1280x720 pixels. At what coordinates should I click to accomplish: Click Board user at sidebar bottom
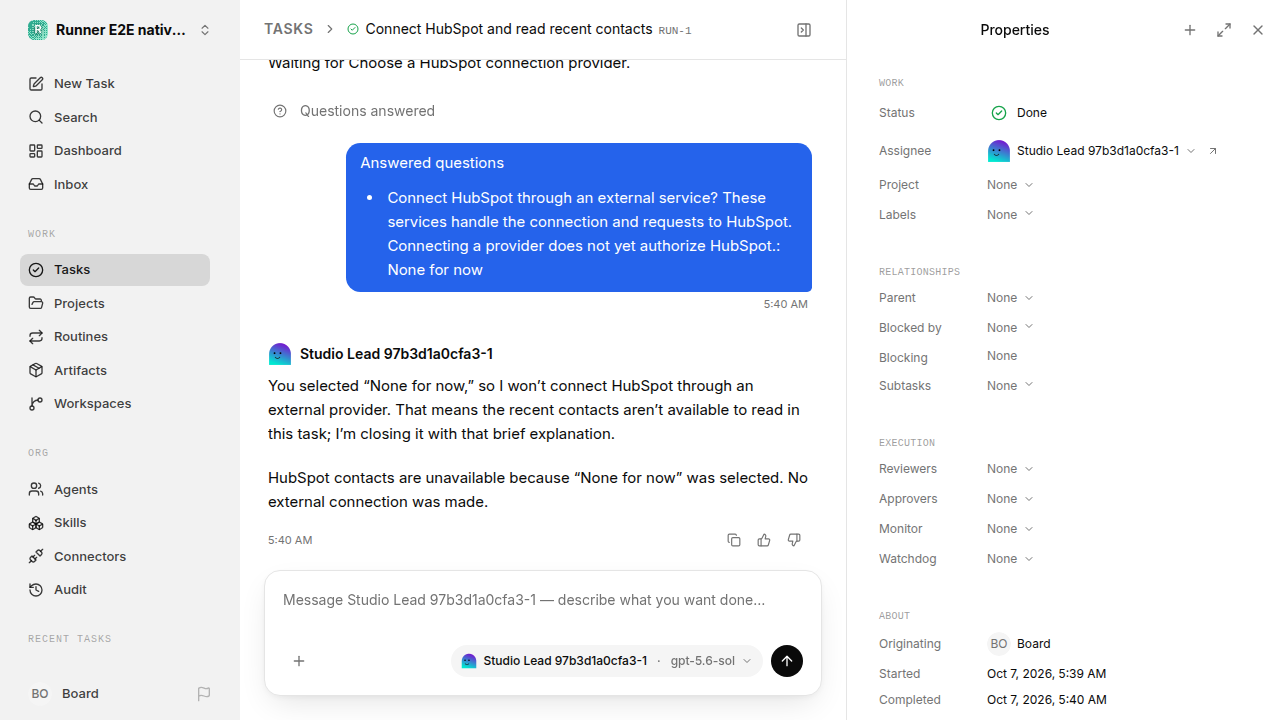coord(66,694)
